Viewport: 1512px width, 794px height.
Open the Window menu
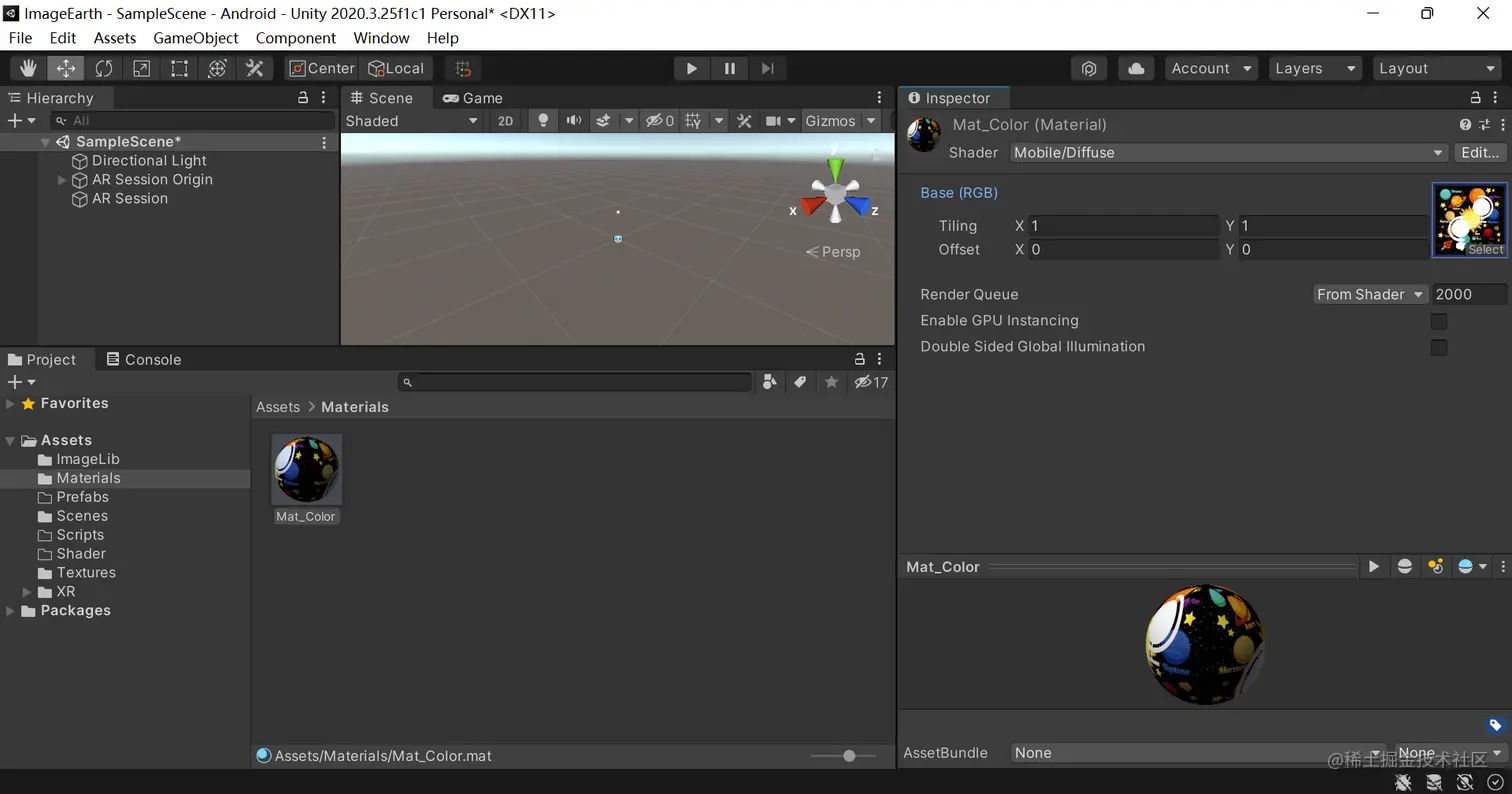[381, 38]
